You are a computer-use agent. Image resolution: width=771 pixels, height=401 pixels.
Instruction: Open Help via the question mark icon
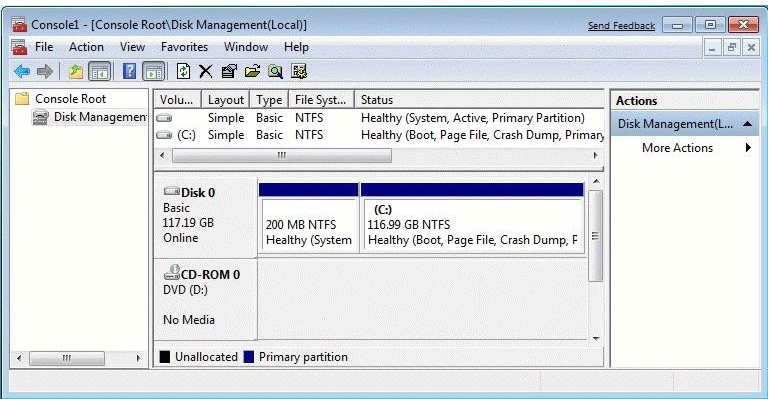(x=129, y=72)
